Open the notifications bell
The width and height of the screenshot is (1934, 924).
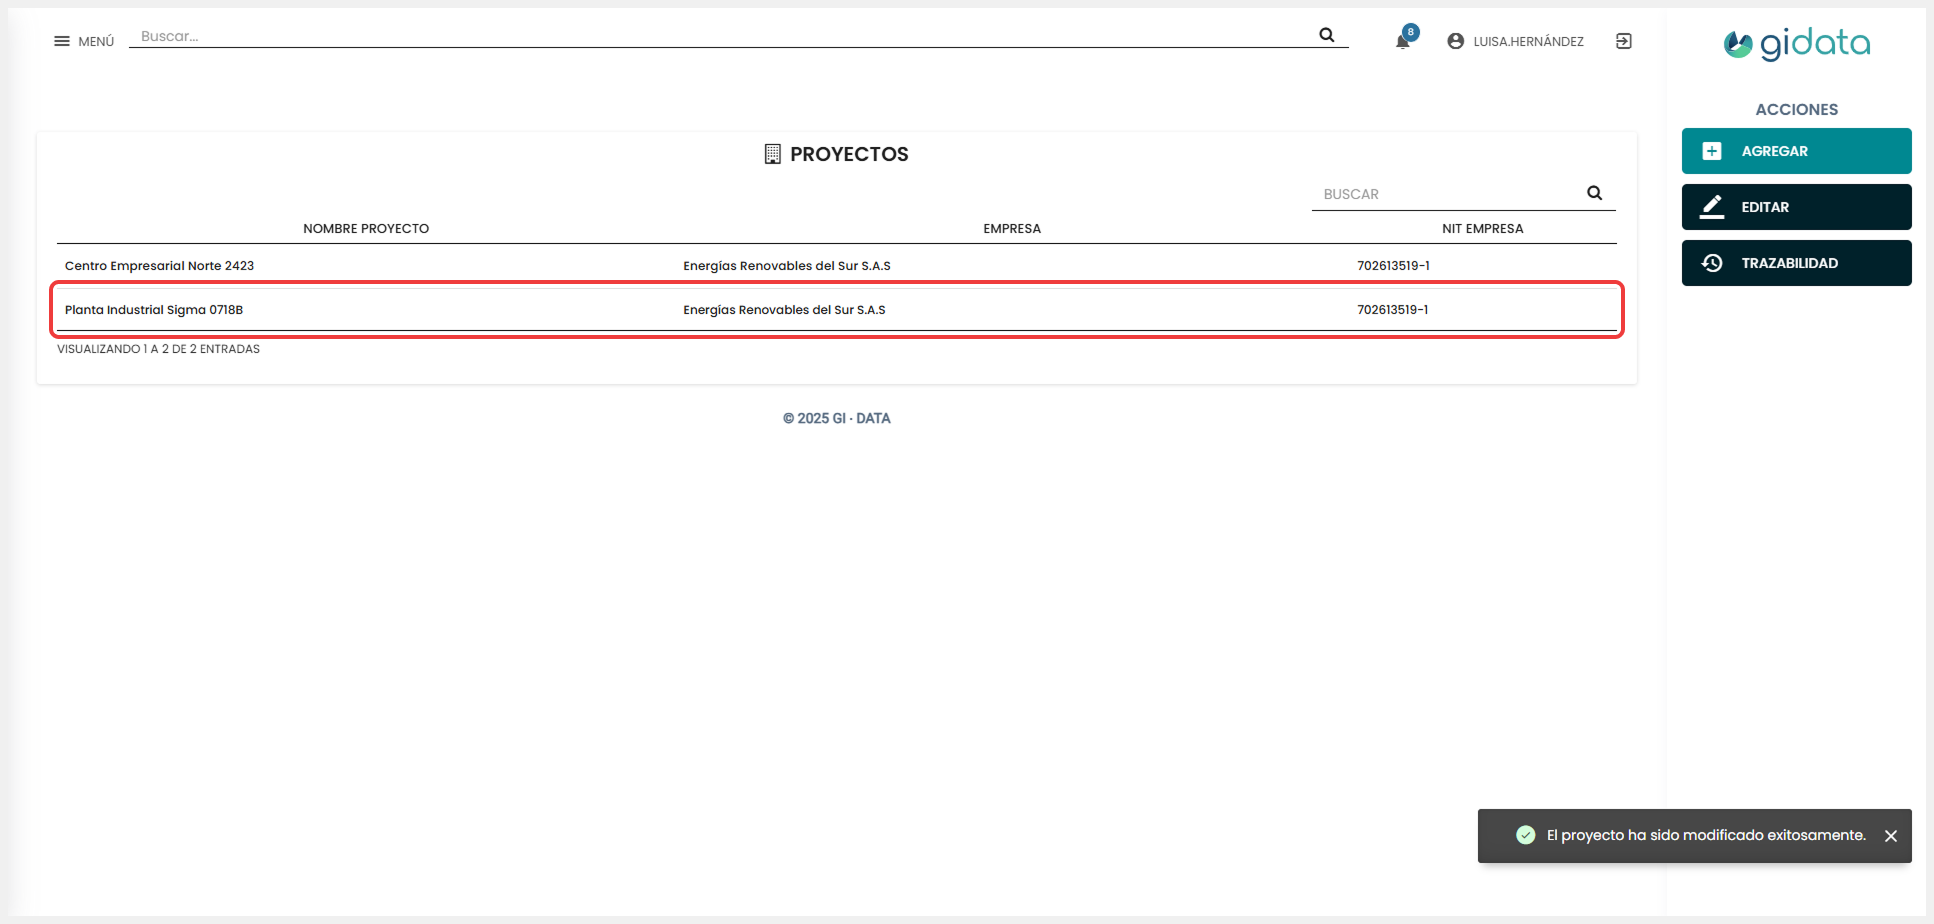pyautogui.click(x=1402, y=41)
